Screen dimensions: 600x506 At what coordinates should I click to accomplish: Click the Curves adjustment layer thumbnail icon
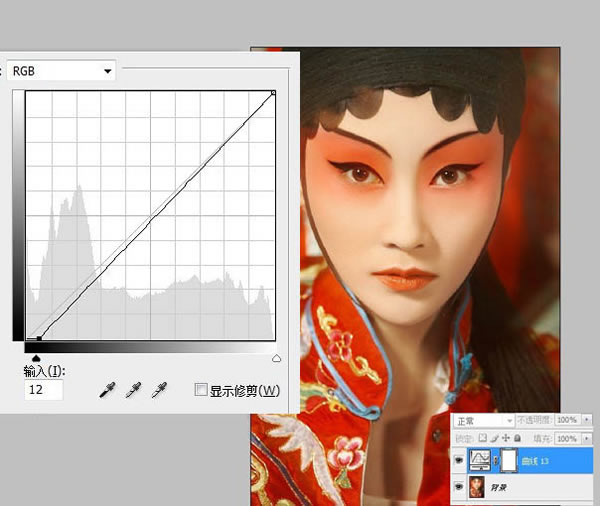pyautogui.click(x=480, y=460)
